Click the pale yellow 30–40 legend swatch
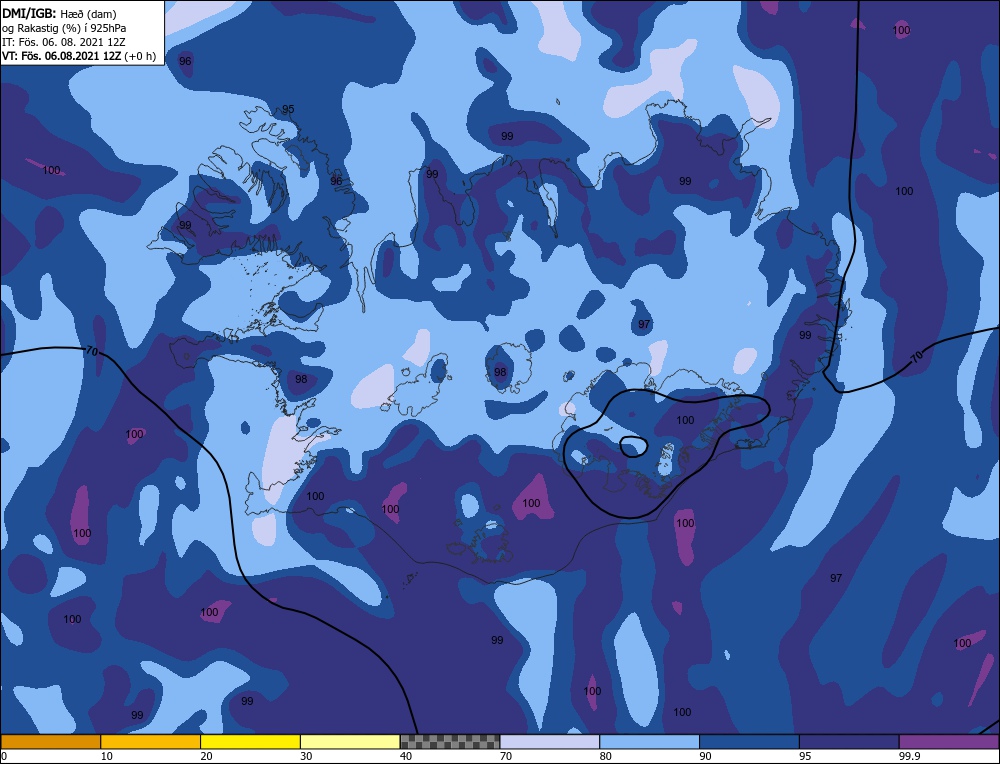Viewport: 1000px width, 764px height. click(x=350, y=742)
